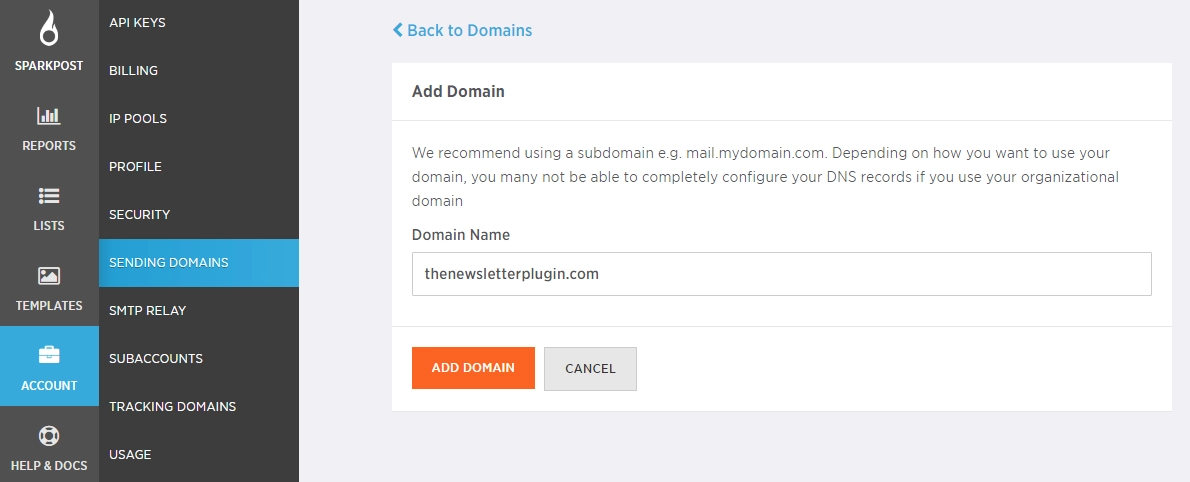Open Help & Docs lifebuoy icon

[x=49, y=436]
